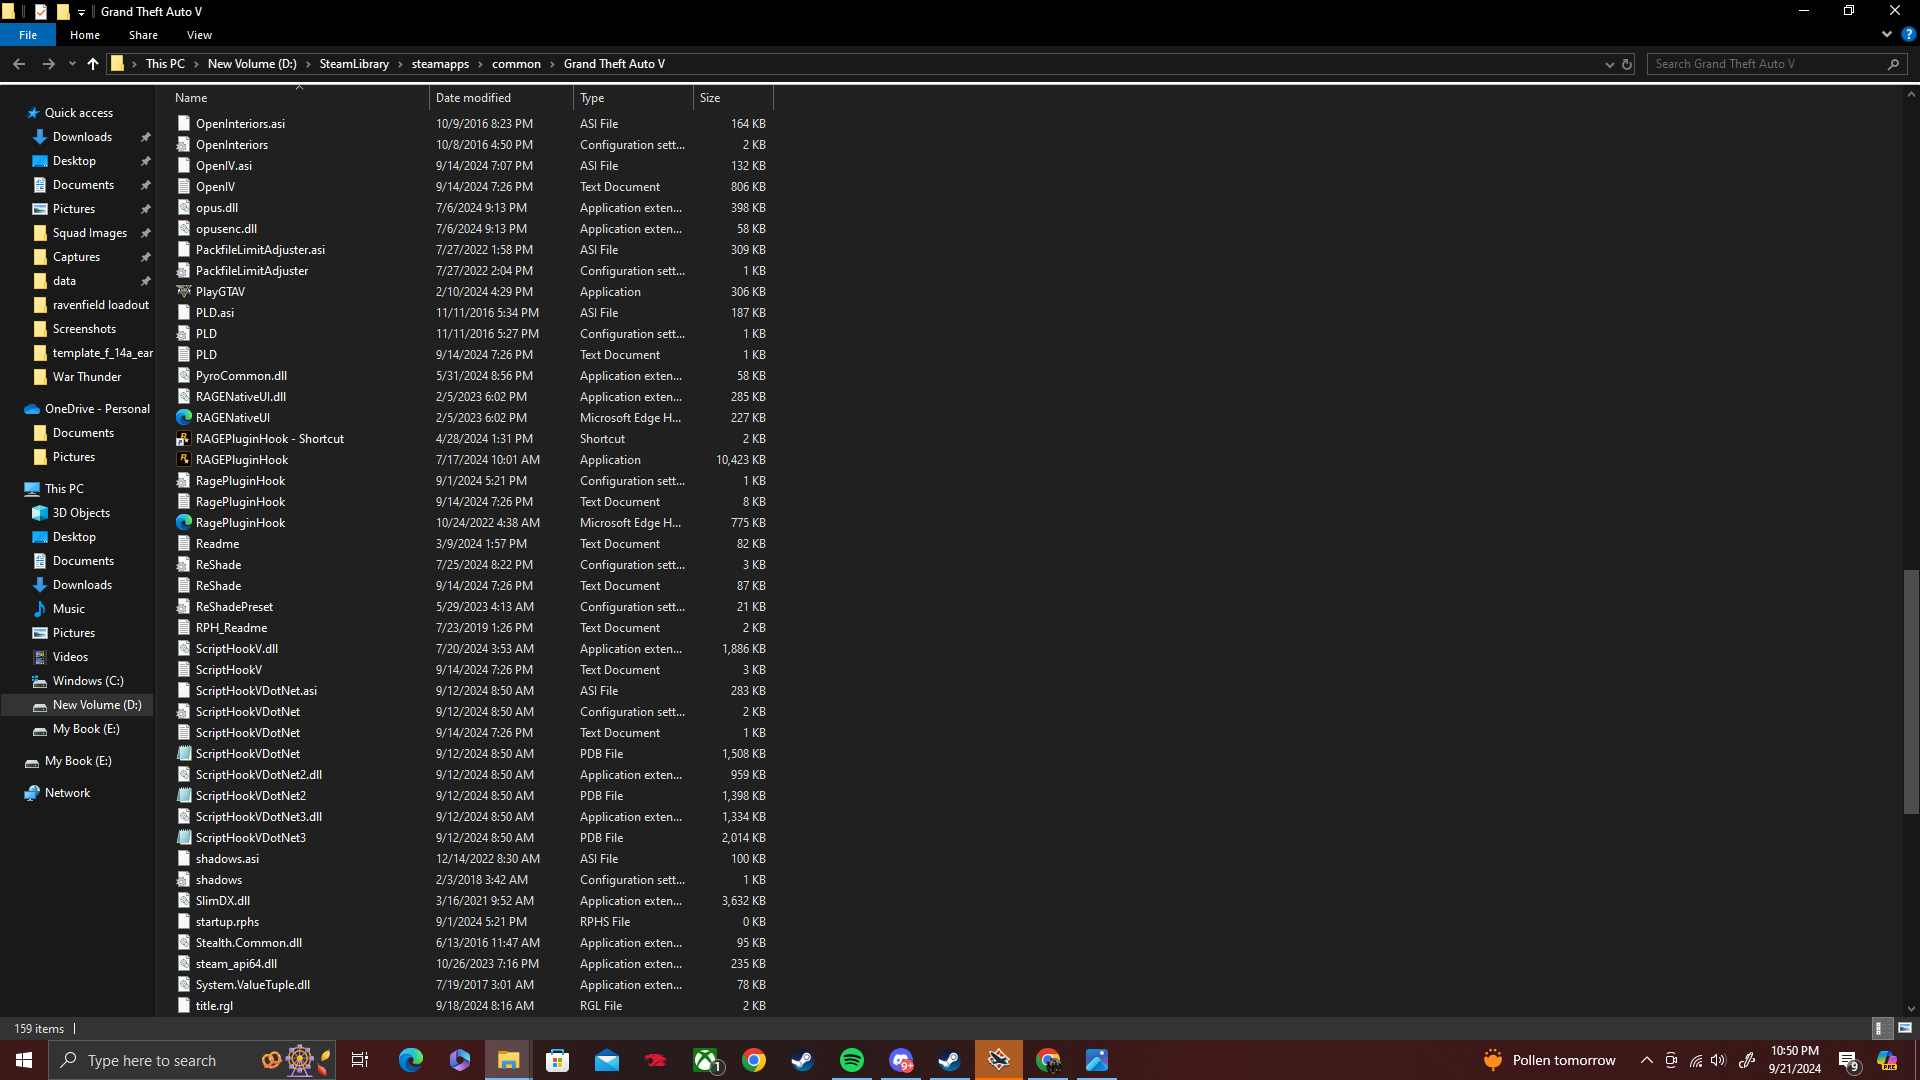
Task: Go up one folder level
Action: click(x=92, y=64)
